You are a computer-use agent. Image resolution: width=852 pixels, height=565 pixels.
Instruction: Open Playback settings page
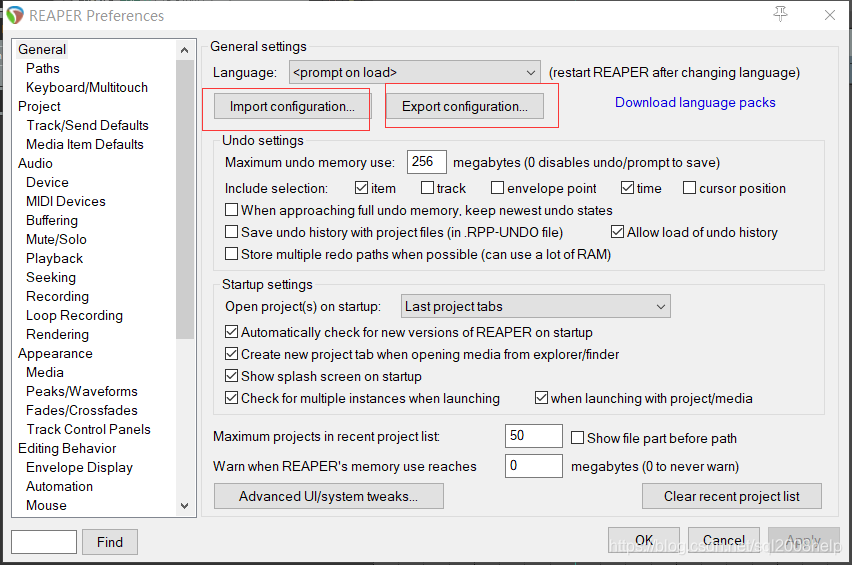coord(54,259)
